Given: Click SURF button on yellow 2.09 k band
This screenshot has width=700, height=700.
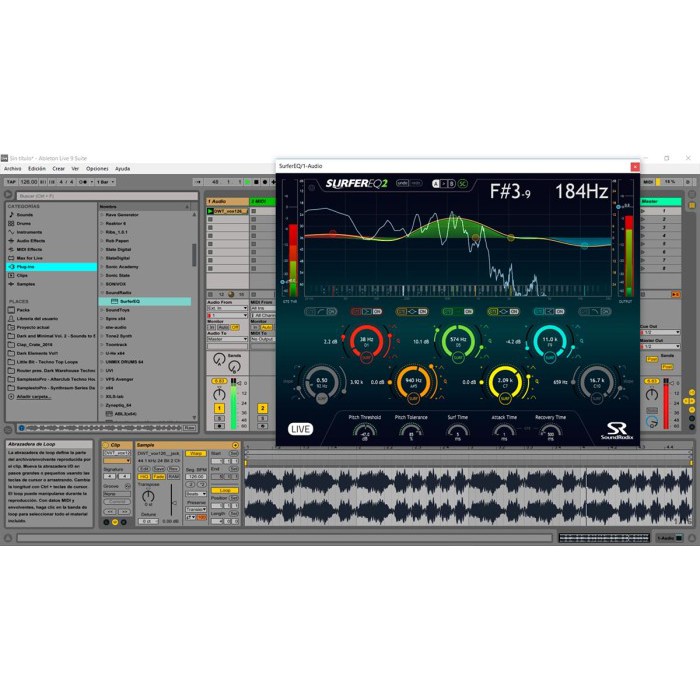Looking at the screenshot, I should (505, 398).
